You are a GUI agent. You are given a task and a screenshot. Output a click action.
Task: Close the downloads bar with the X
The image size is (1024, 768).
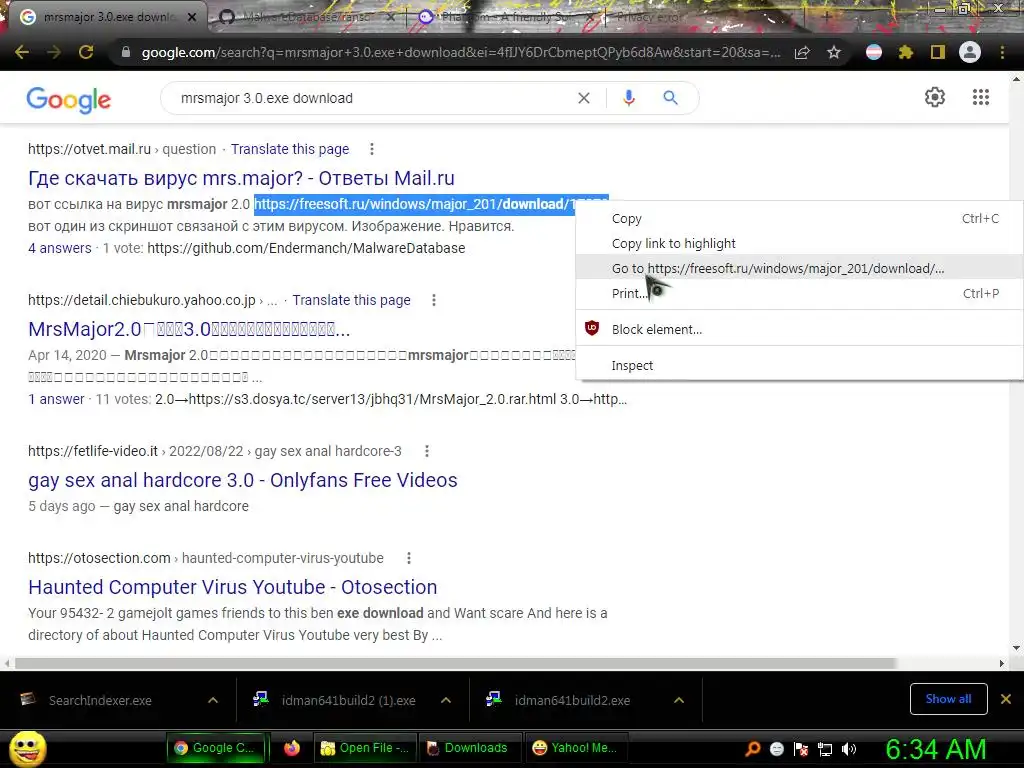click(1006, 699)
